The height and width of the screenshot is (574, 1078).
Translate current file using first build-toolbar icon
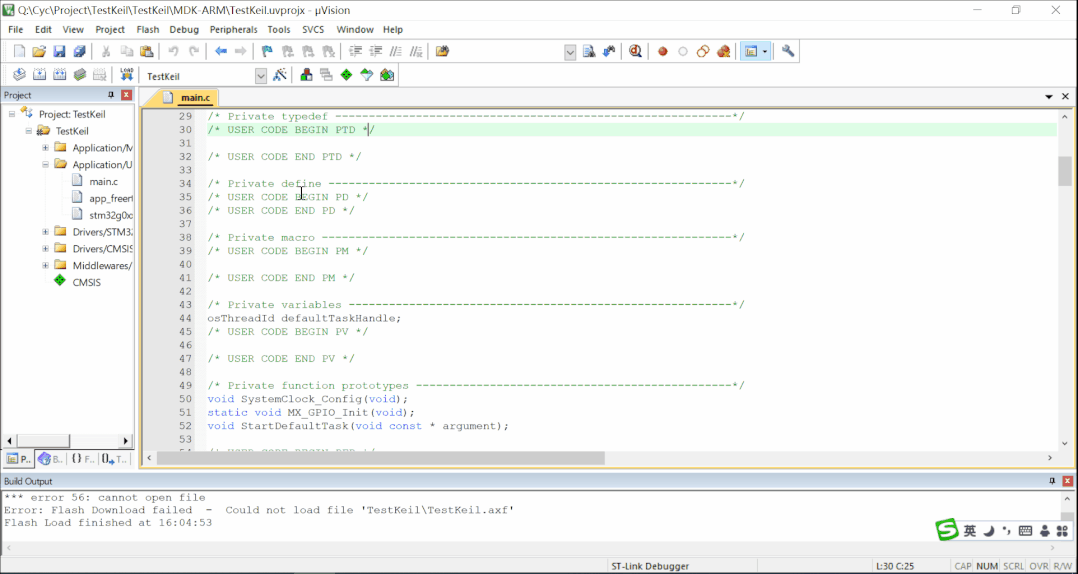pos(19,75)
